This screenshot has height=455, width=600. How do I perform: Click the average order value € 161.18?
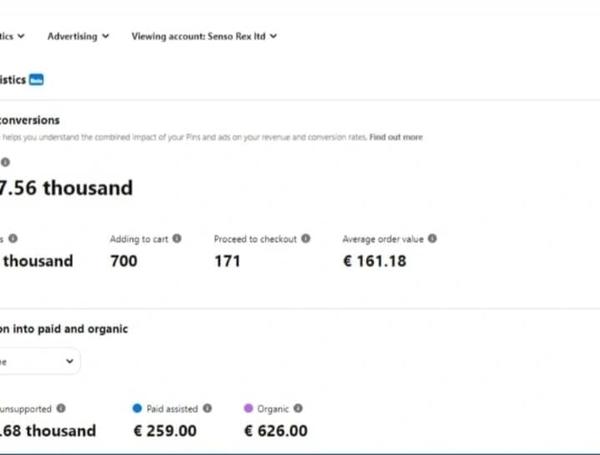coord(374,261)
